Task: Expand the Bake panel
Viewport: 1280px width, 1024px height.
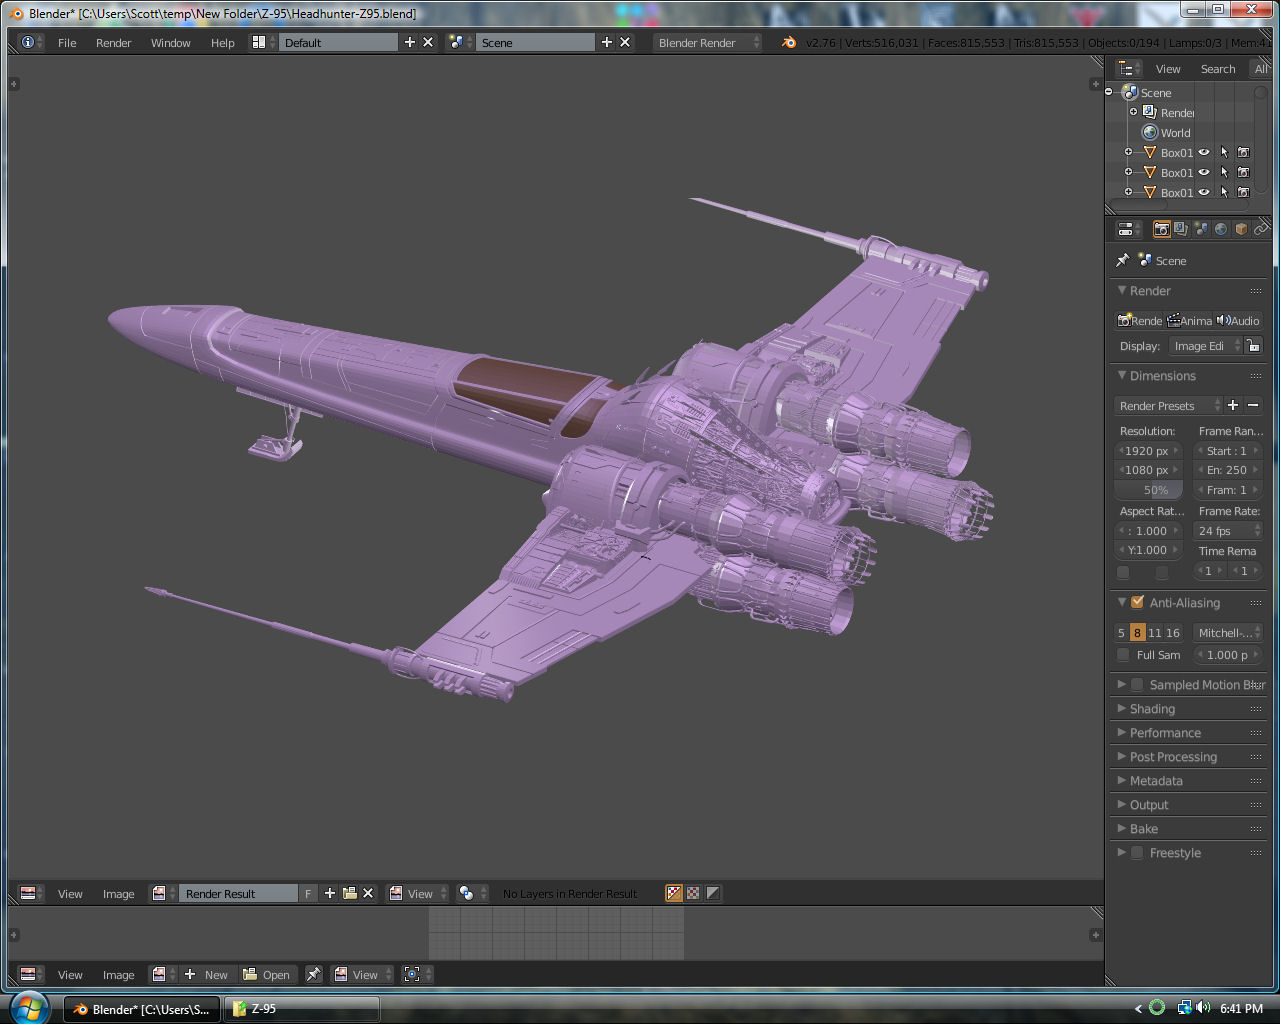Action: pos(1144,829)
